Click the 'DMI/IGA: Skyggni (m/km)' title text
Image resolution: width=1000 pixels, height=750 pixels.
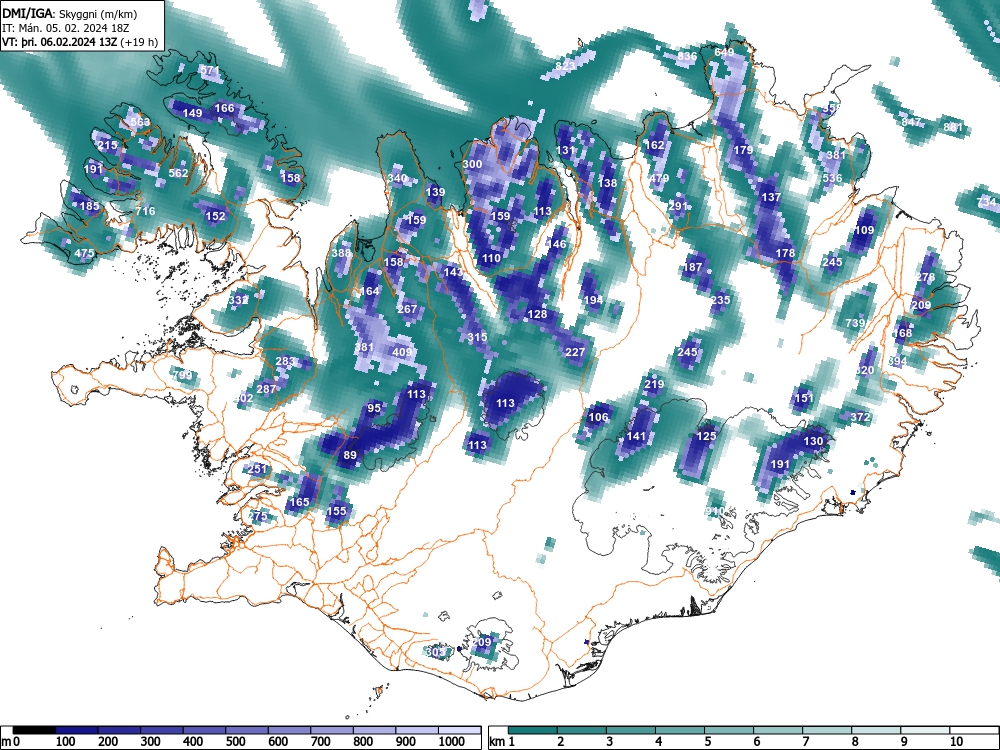pyautogui.click(x=70, y=13)
